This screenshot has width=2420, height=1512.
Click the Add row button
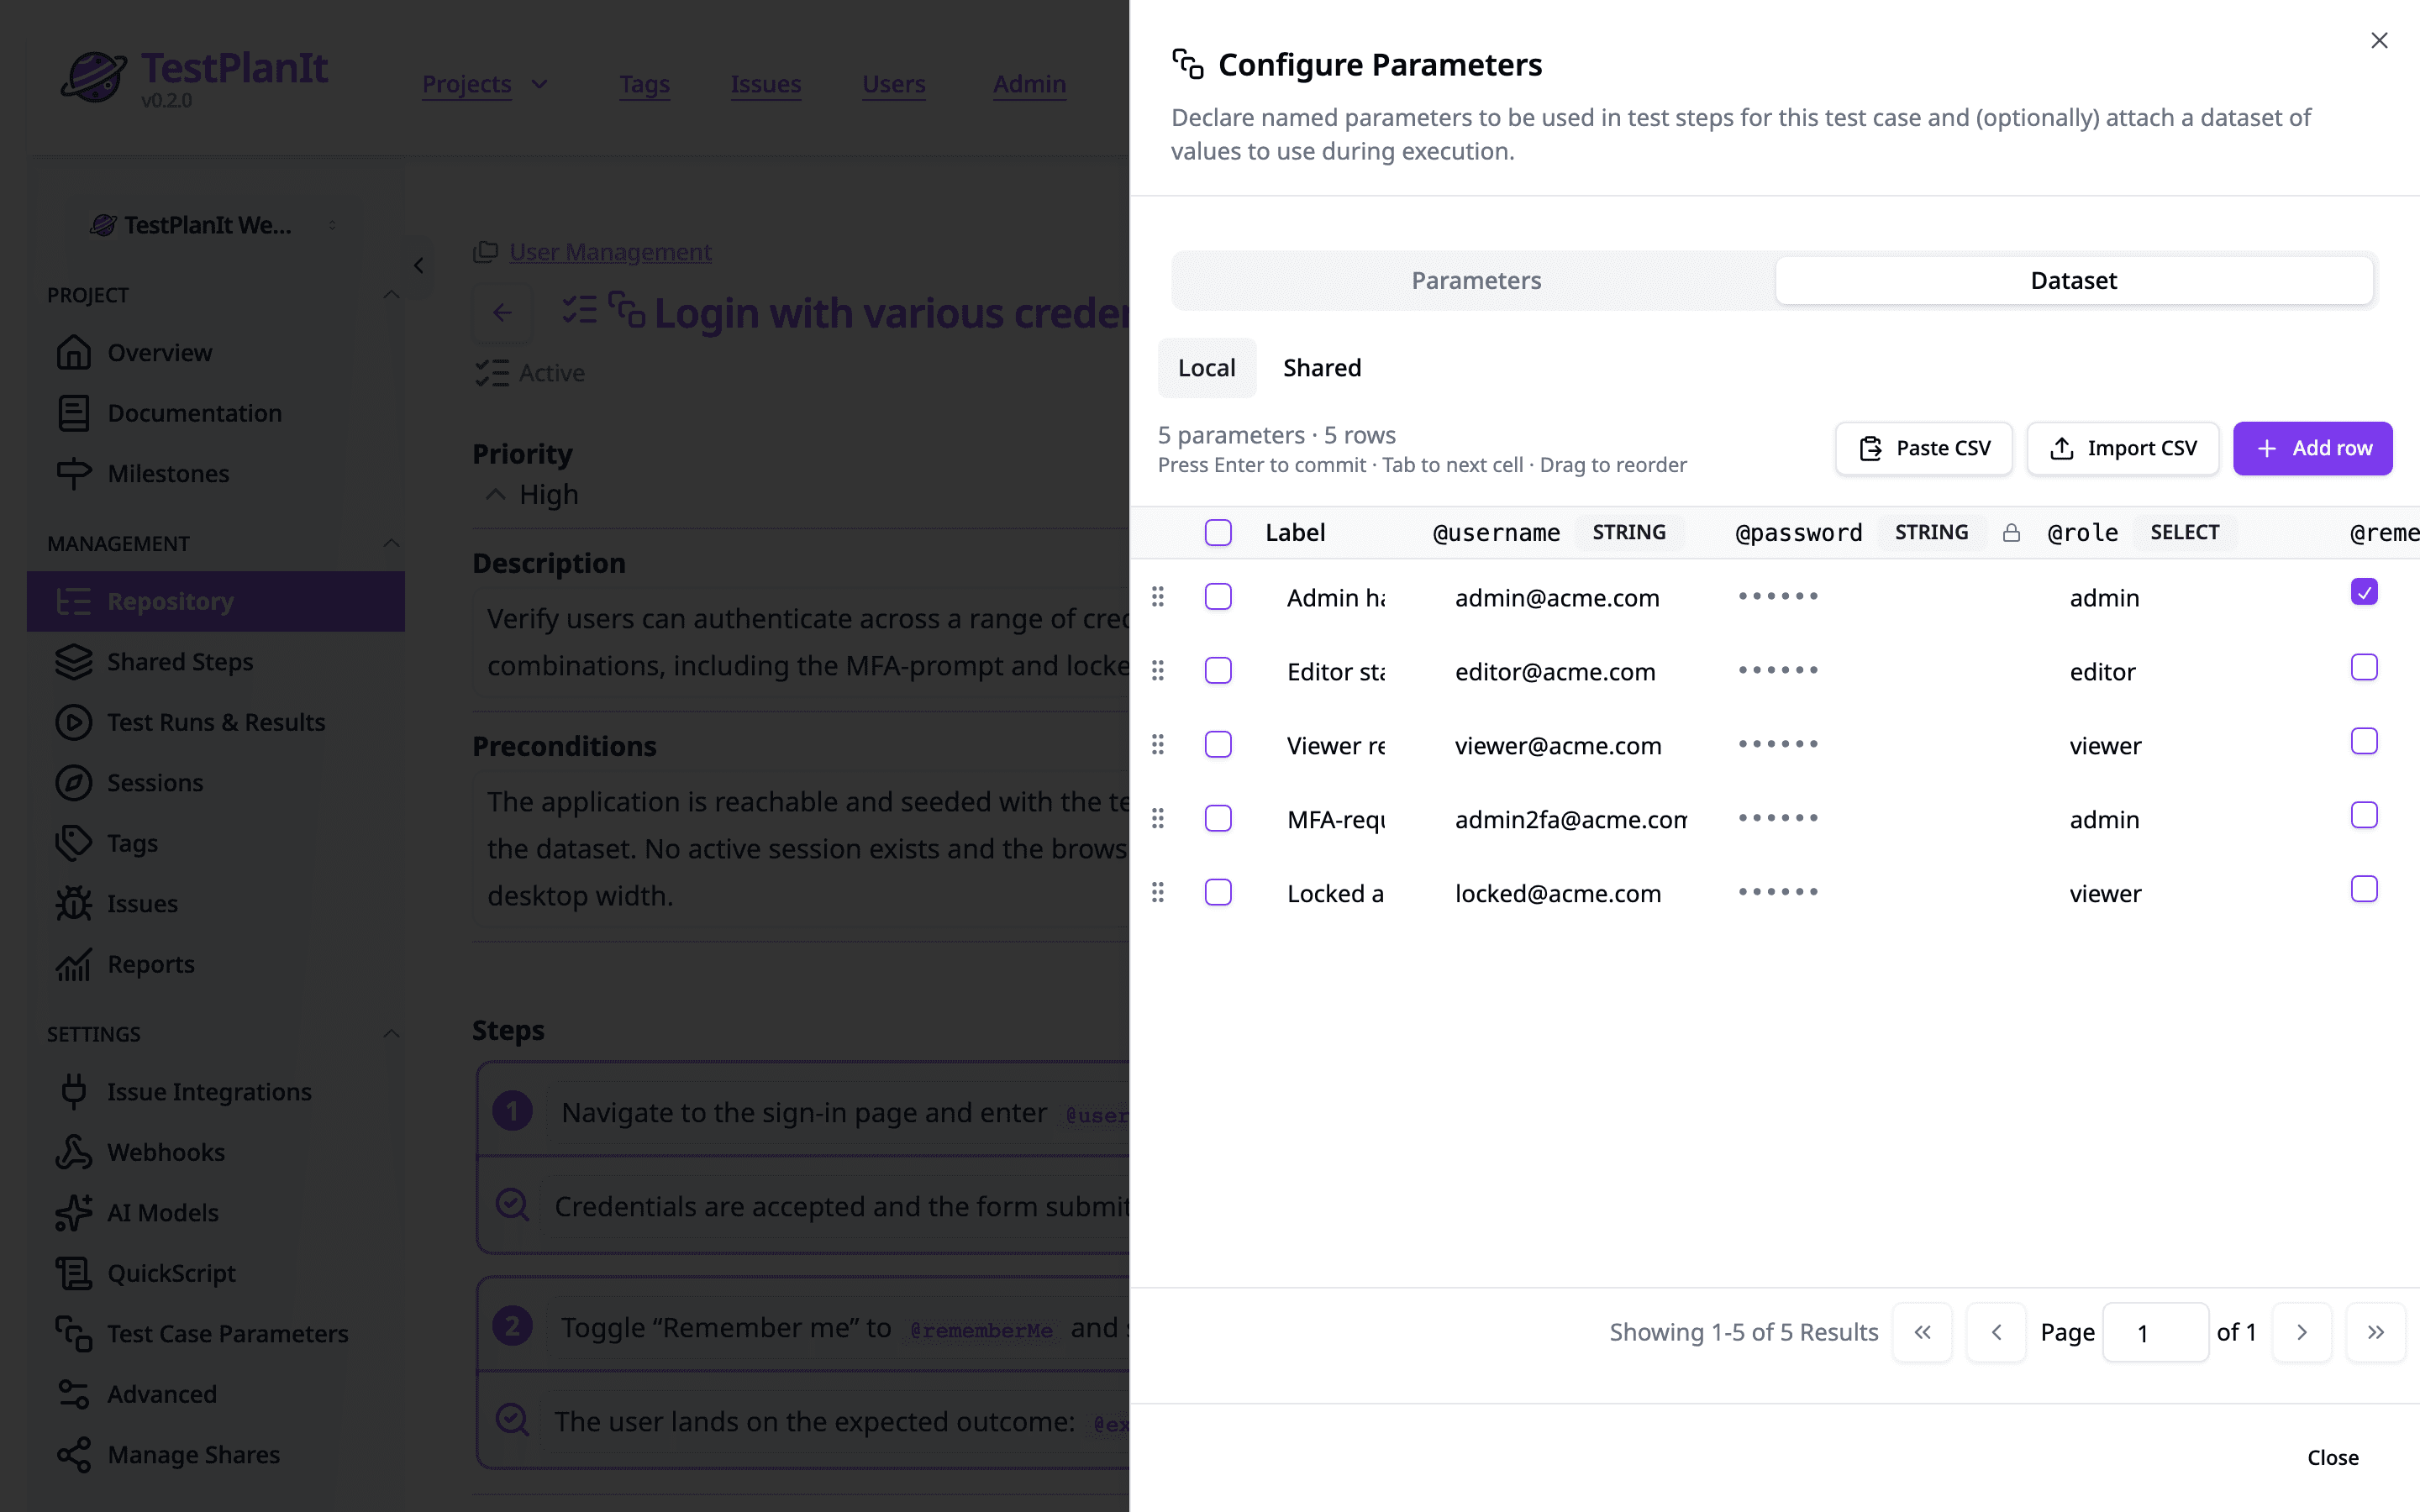tap(2312, 448)
